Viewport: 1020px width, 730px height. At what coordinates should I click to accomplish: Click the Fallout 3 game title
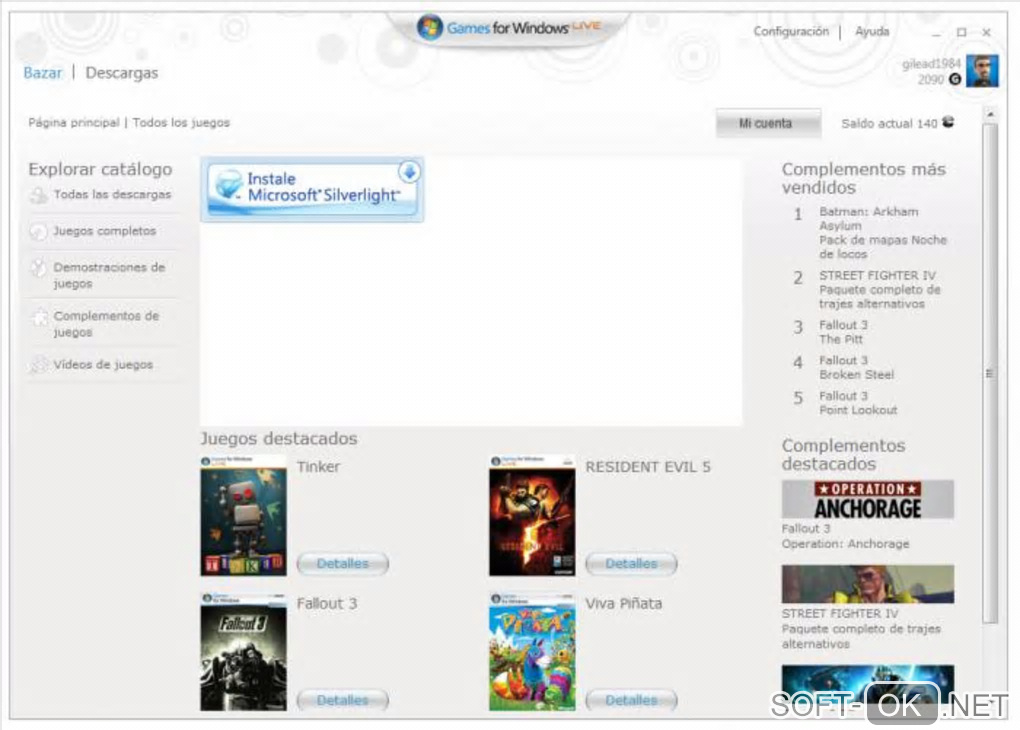click(327, 603)
